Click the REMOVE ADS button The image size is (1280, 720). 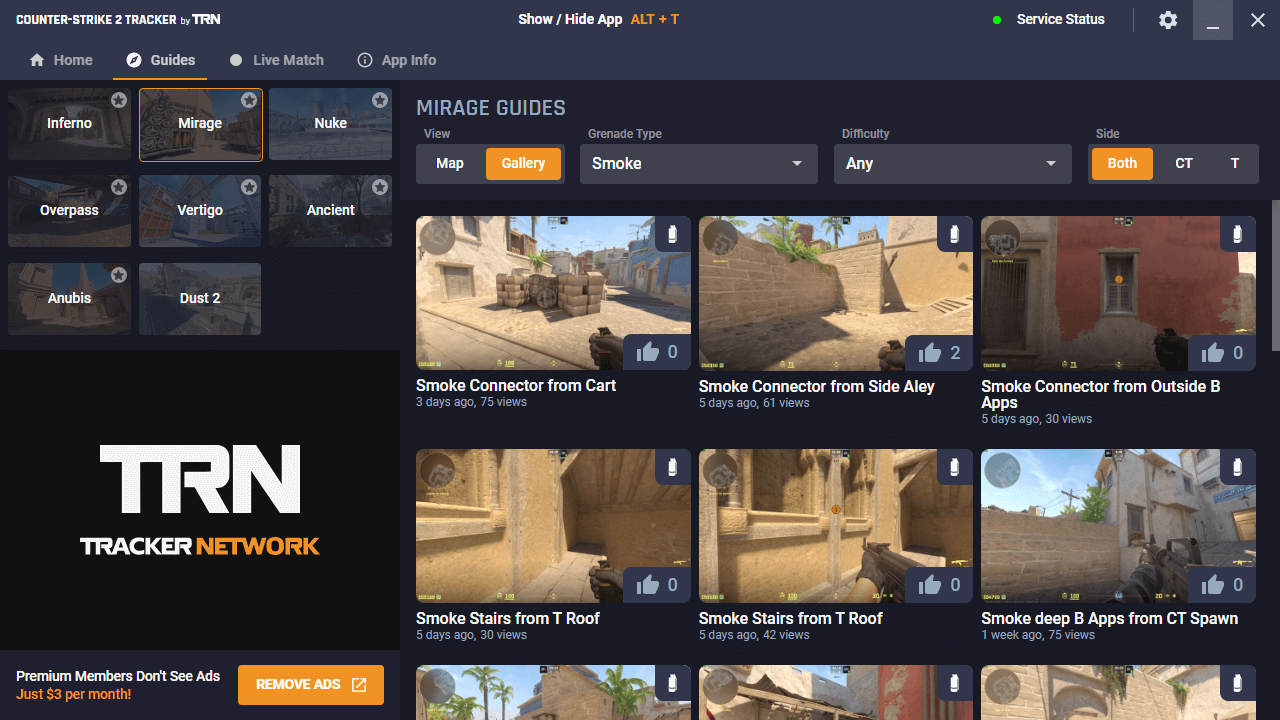coord(311,685)
